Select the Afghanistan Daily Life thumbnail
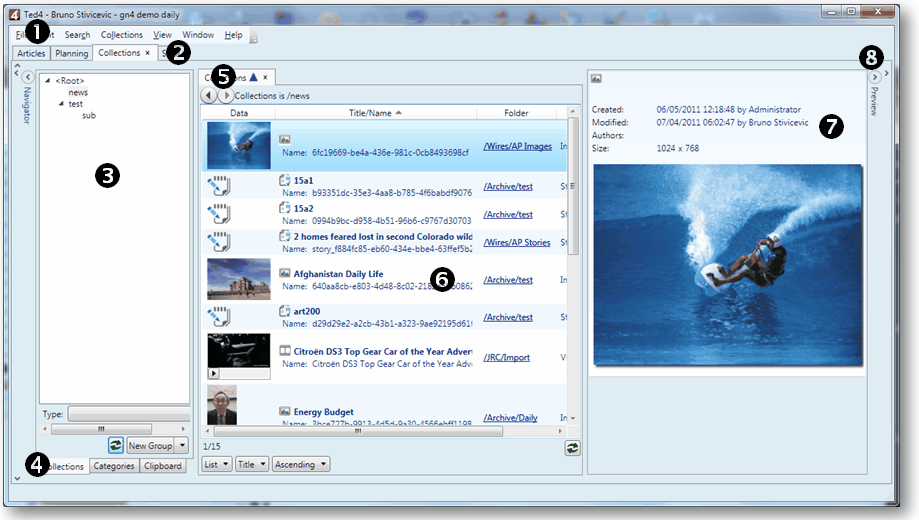Image resolution: width=919 pixels, height=520 pixels. tap(239, 279)
